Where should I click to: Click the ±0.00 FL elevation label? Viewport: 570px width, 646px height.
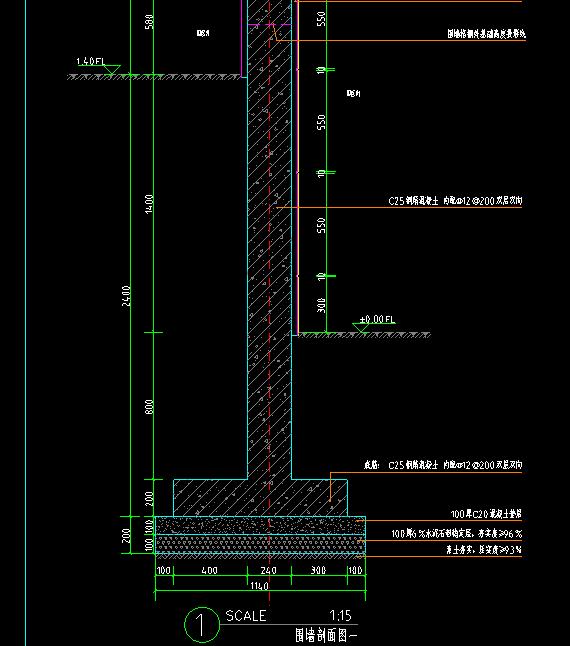[377, 319]
